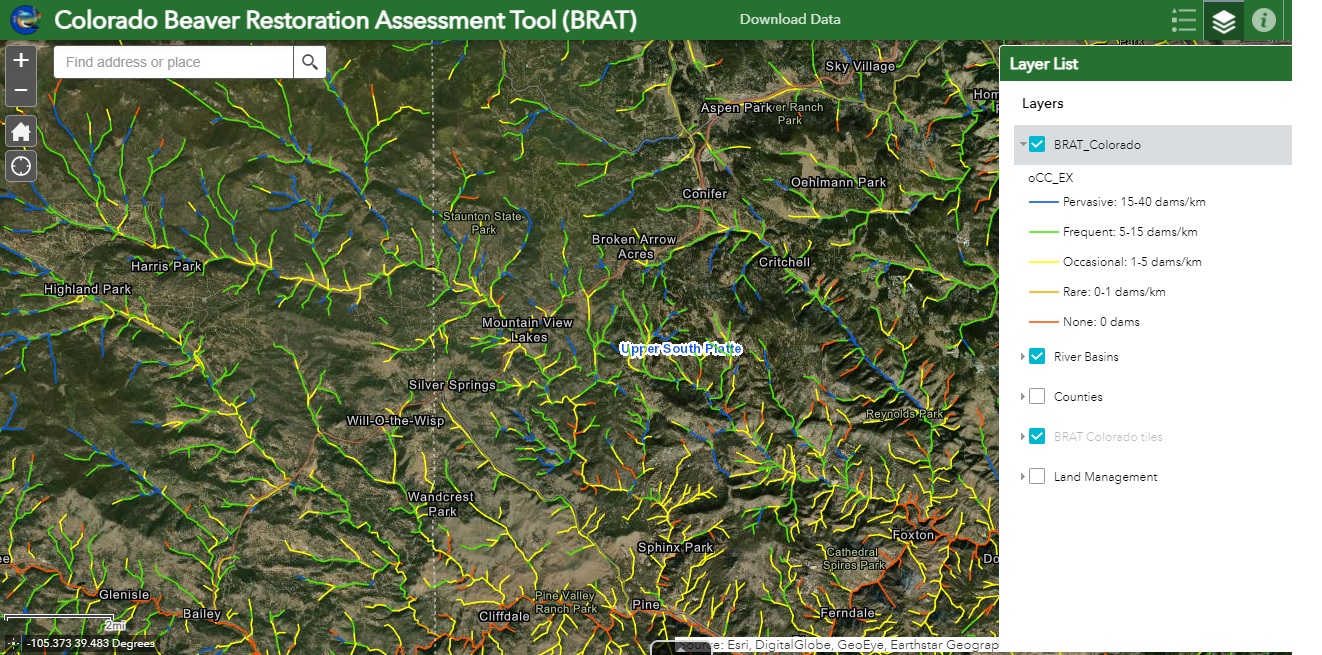Focus the Find address or place field

coord(174,62)
